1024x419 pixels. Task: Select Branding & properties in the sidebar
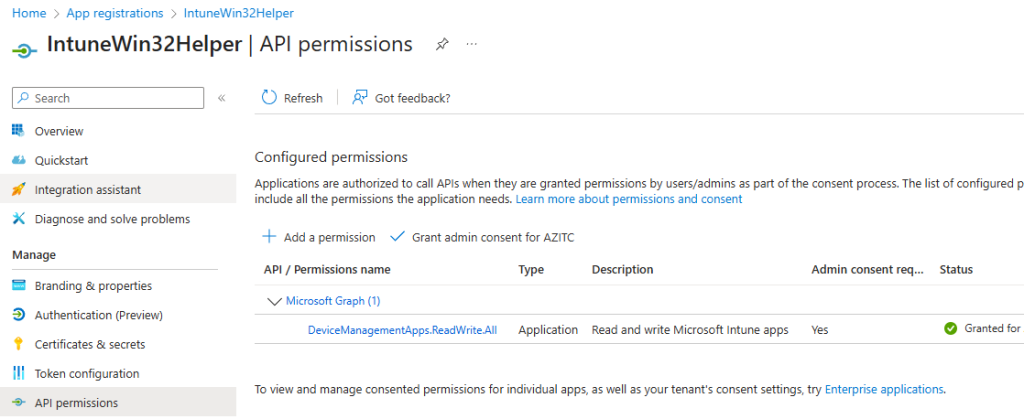pyautogui.click(x=93, y=286)
